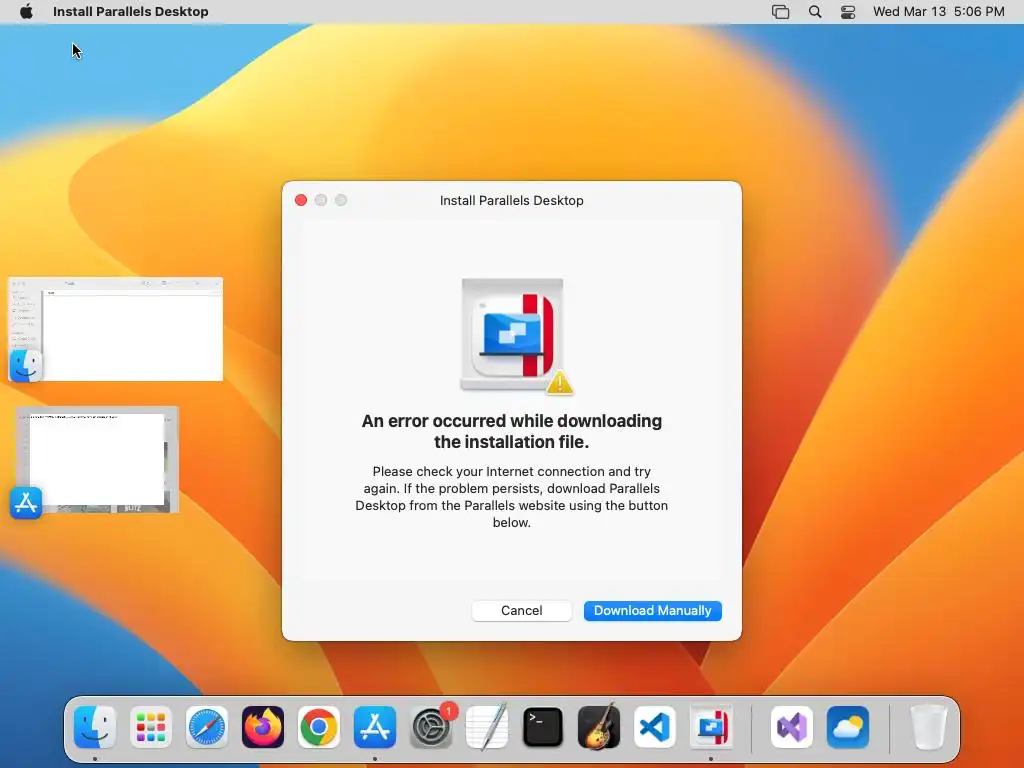Image resolution: width=1024 pixels, height=768 pixels.
Task: Open System Settings from the Dock
Action: point(431,727)
